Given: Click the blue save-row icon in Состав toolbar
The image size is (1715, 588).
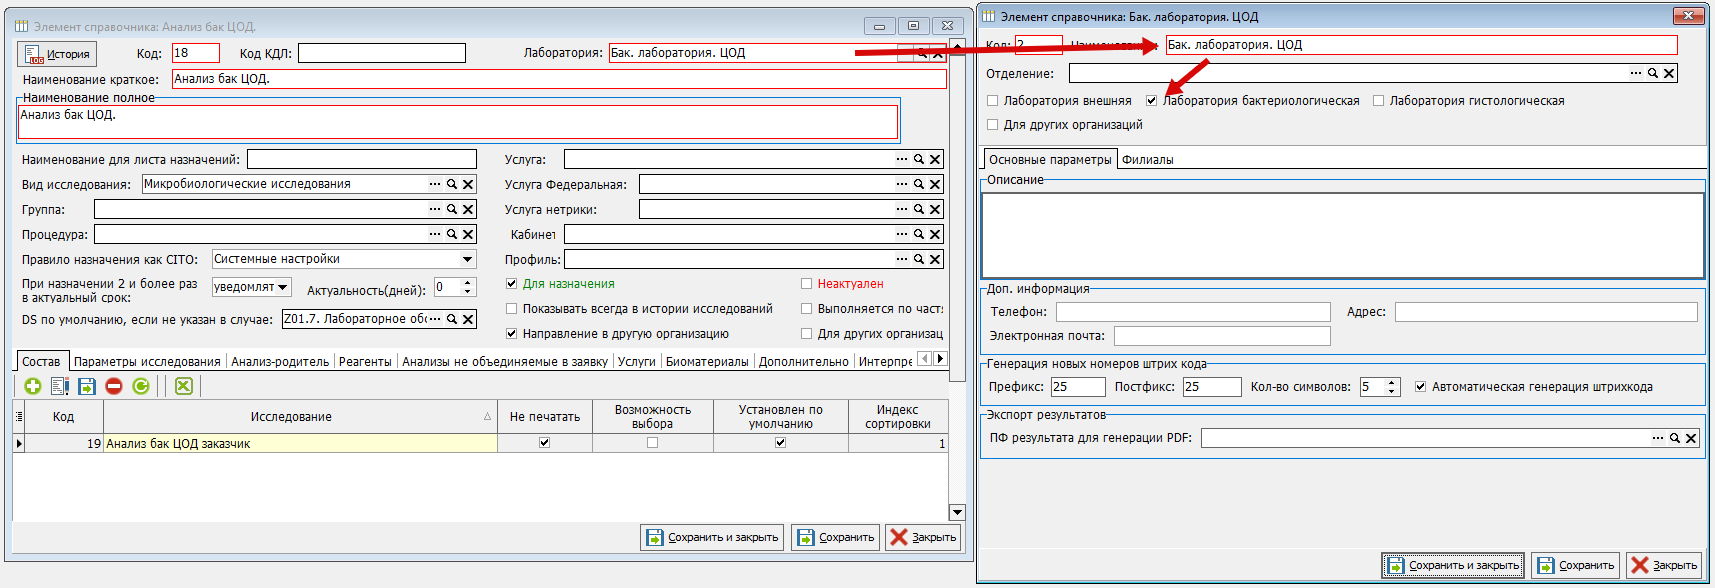Looking at the screenshot, I should (x=87, y=386).
